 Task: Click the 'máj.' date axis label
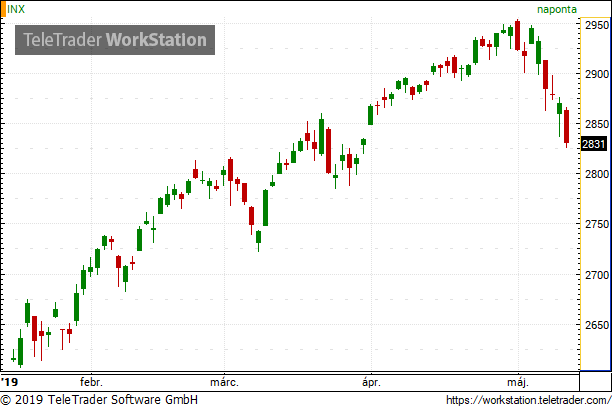tap(518, 382)
